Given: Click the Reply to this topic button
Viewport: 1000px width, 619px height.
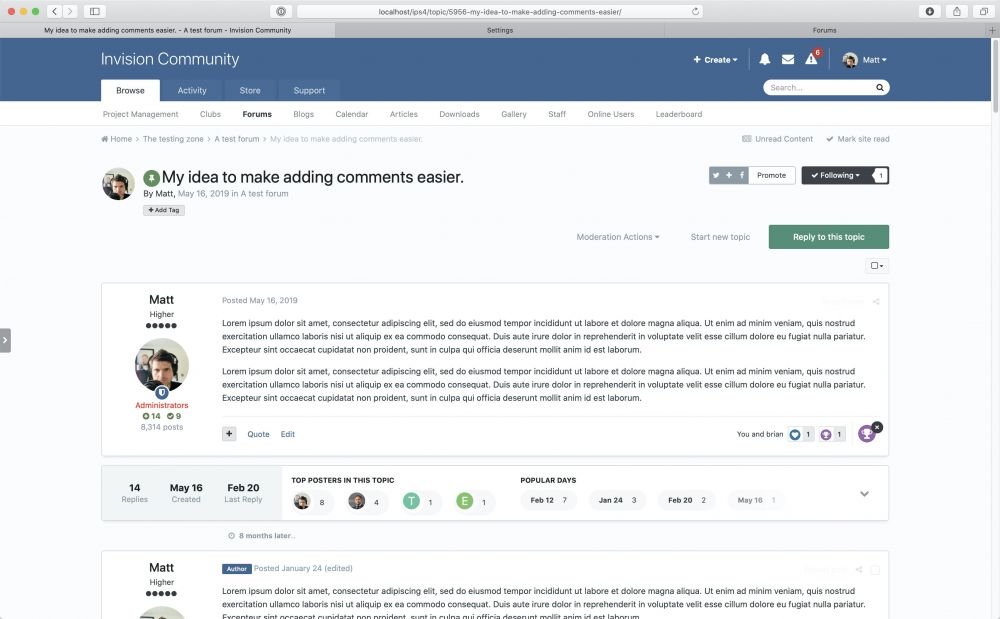Looking at the screenshot, I should point(828,237).
